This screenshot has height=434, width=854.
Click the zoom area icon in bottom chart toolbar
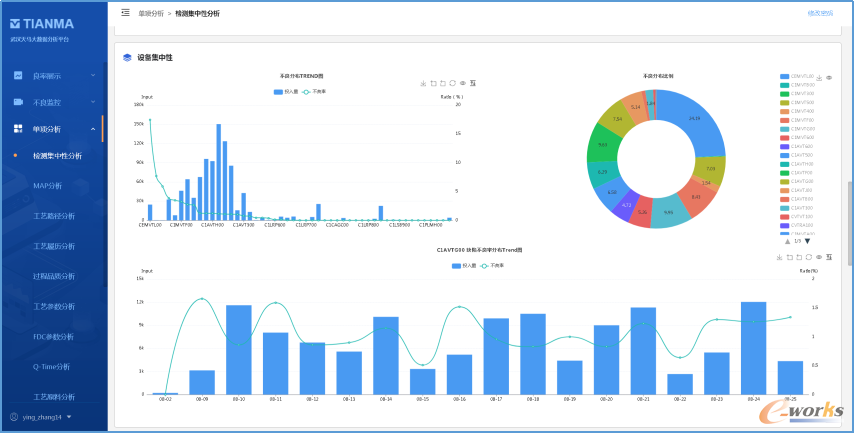point(790,257)
